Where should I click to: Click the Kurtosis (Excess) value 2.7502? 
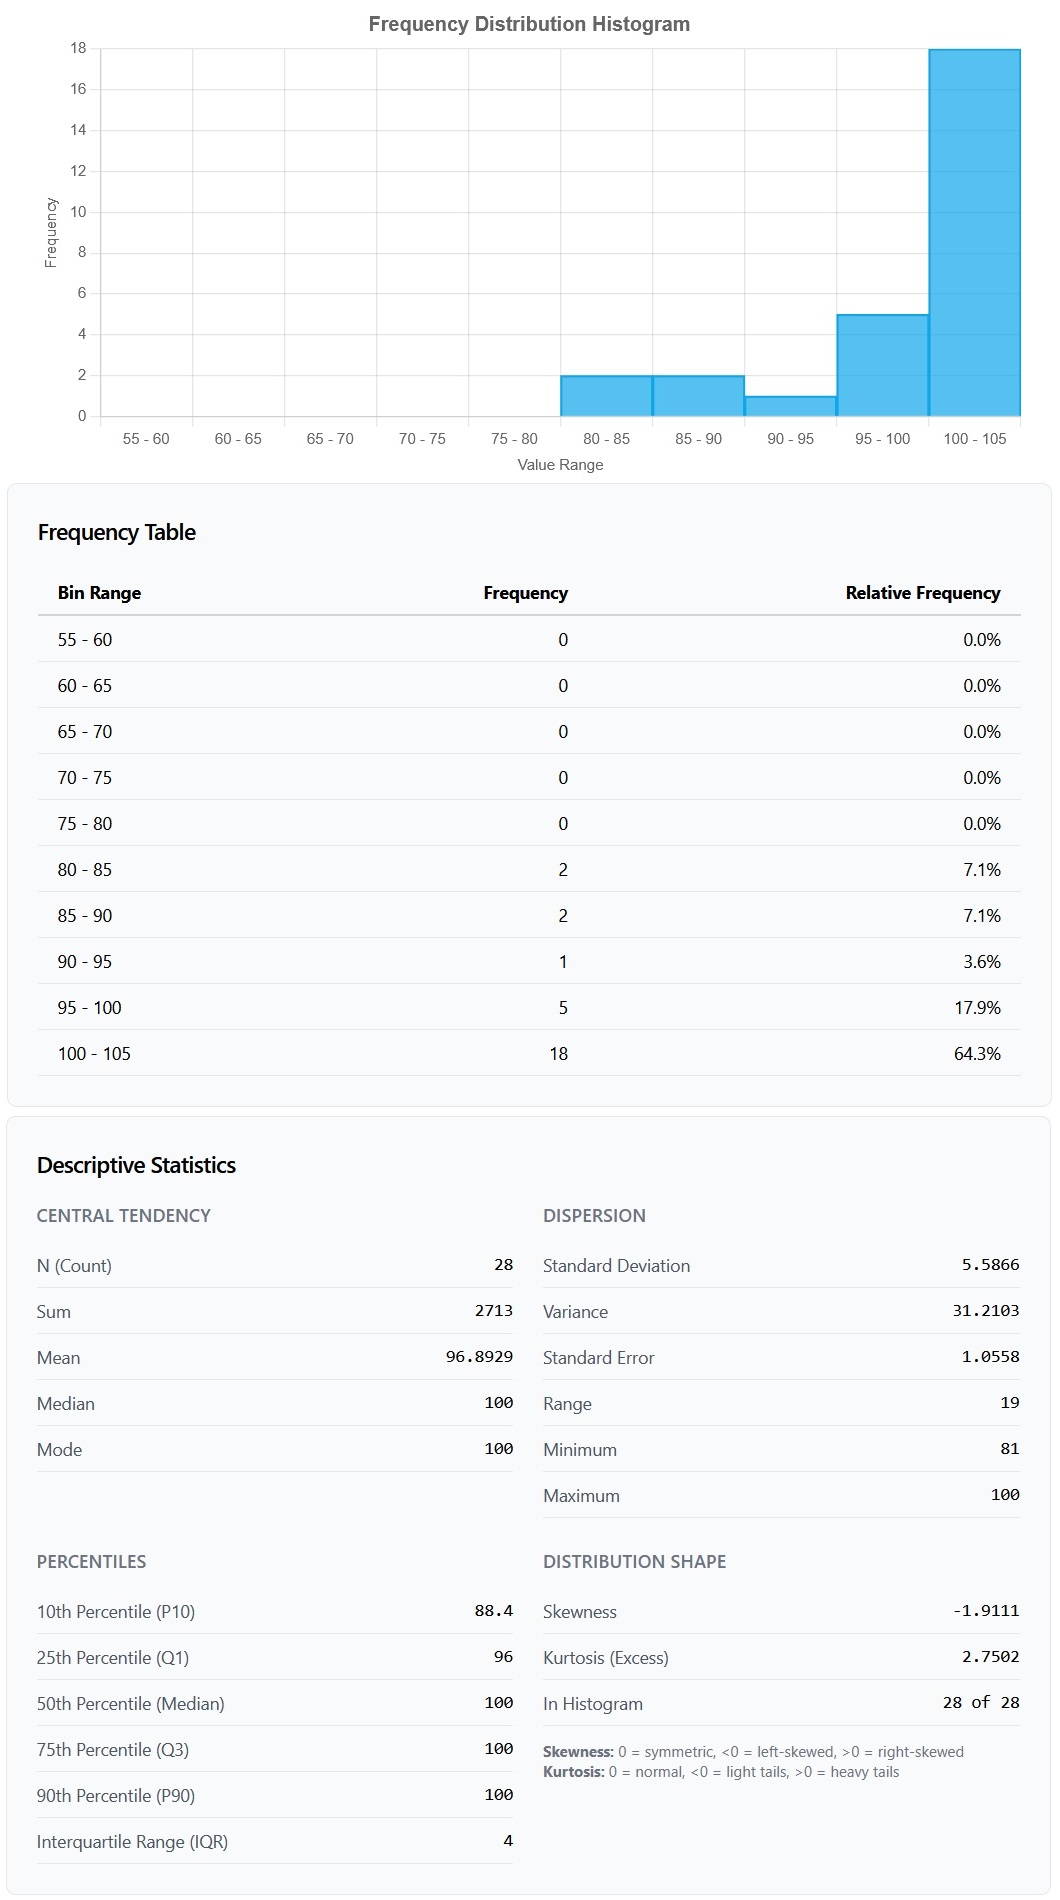click(x=990, y=1657)
